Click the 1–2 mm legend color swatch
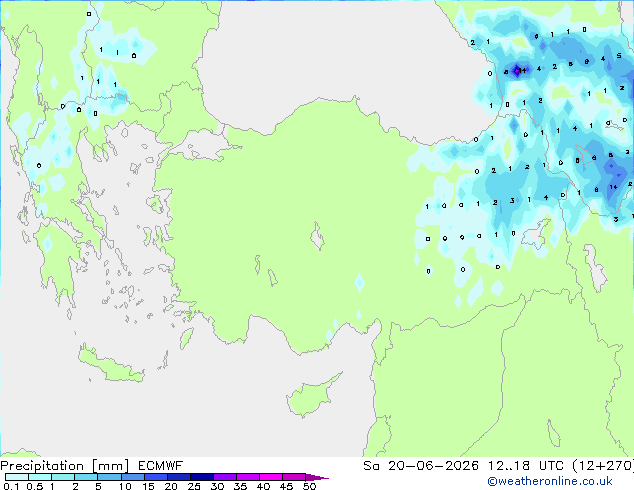The image size is (634, 490). [63, 477]
